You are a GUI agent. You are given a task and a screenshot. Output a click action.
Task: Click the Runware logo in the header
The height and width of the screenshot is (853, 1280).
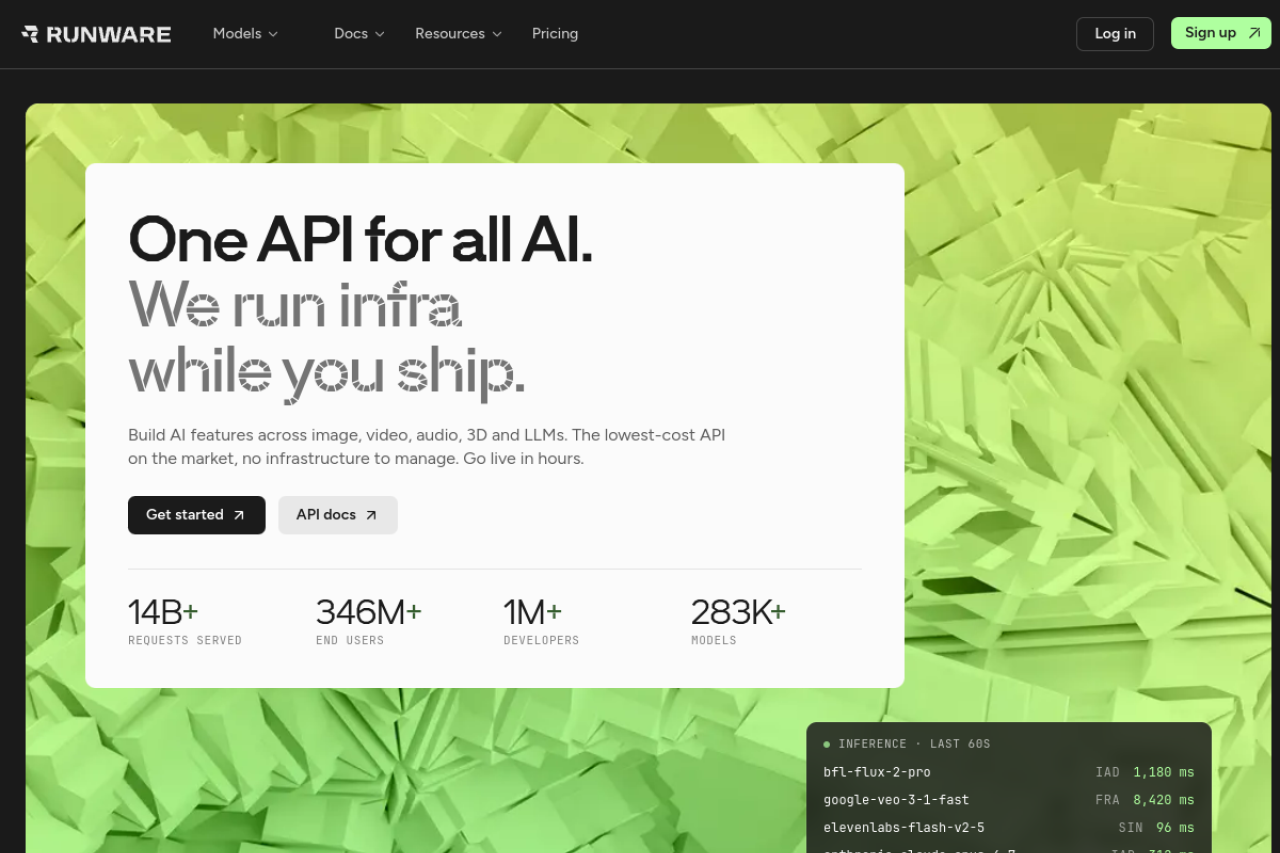pos(96,34)
